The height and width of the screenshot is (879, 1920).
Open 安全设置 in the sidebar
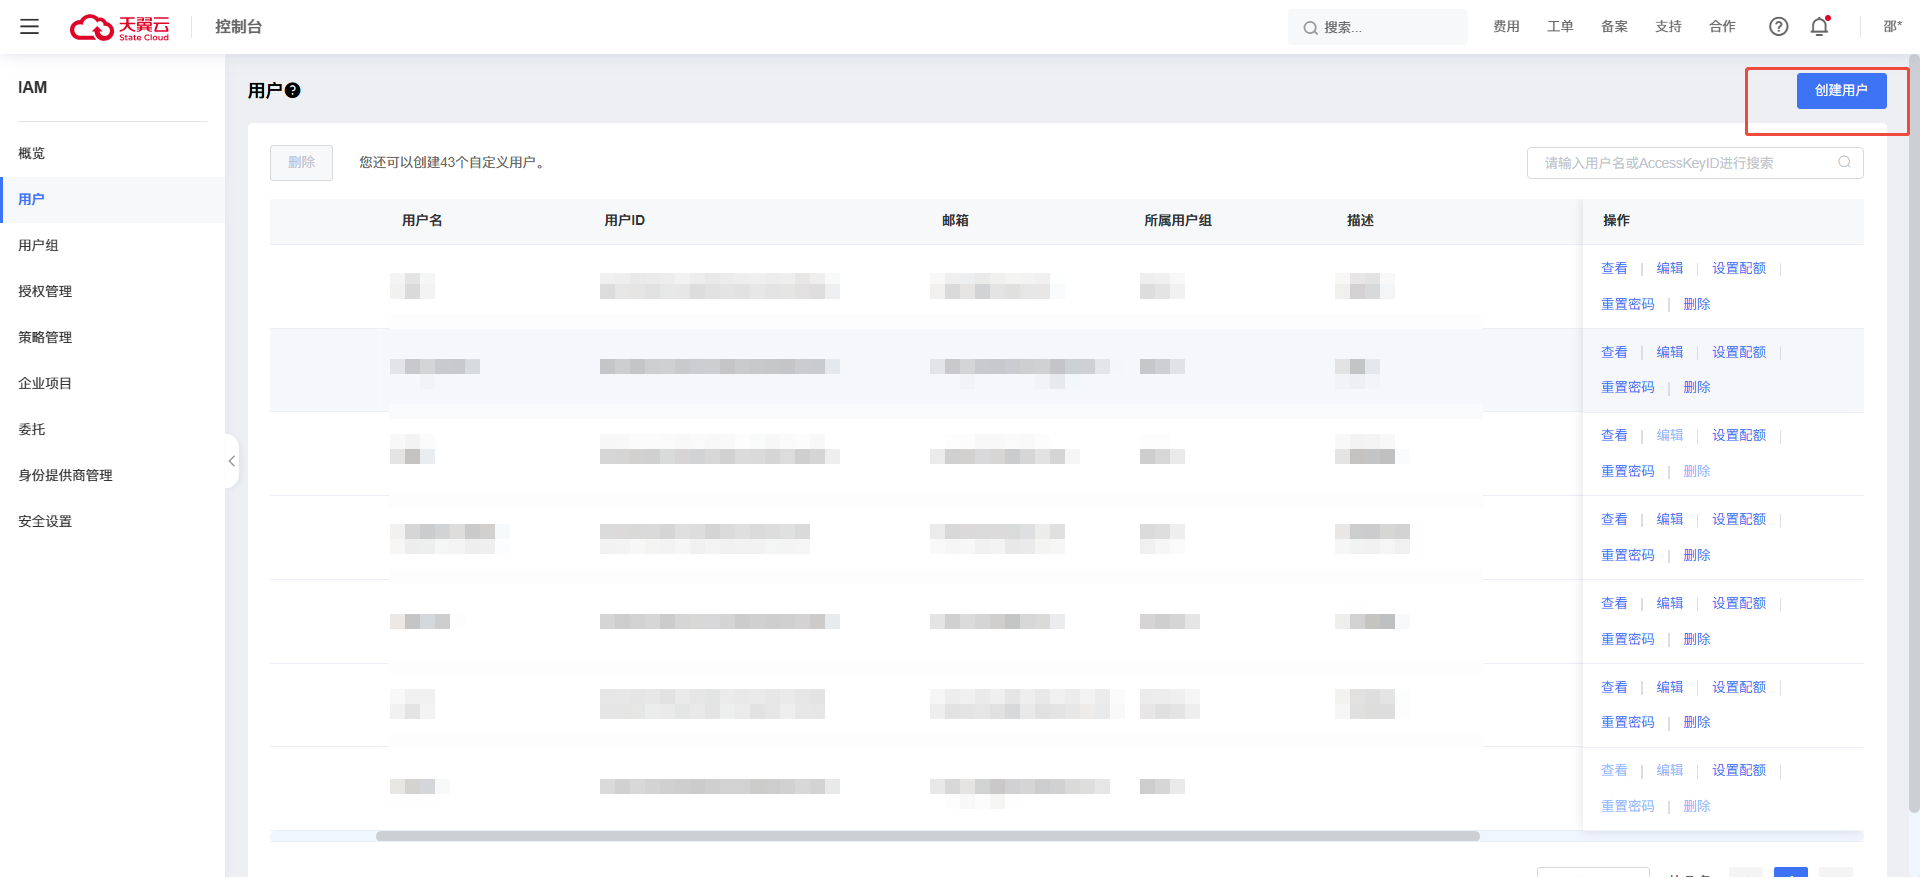pos(112,521)
